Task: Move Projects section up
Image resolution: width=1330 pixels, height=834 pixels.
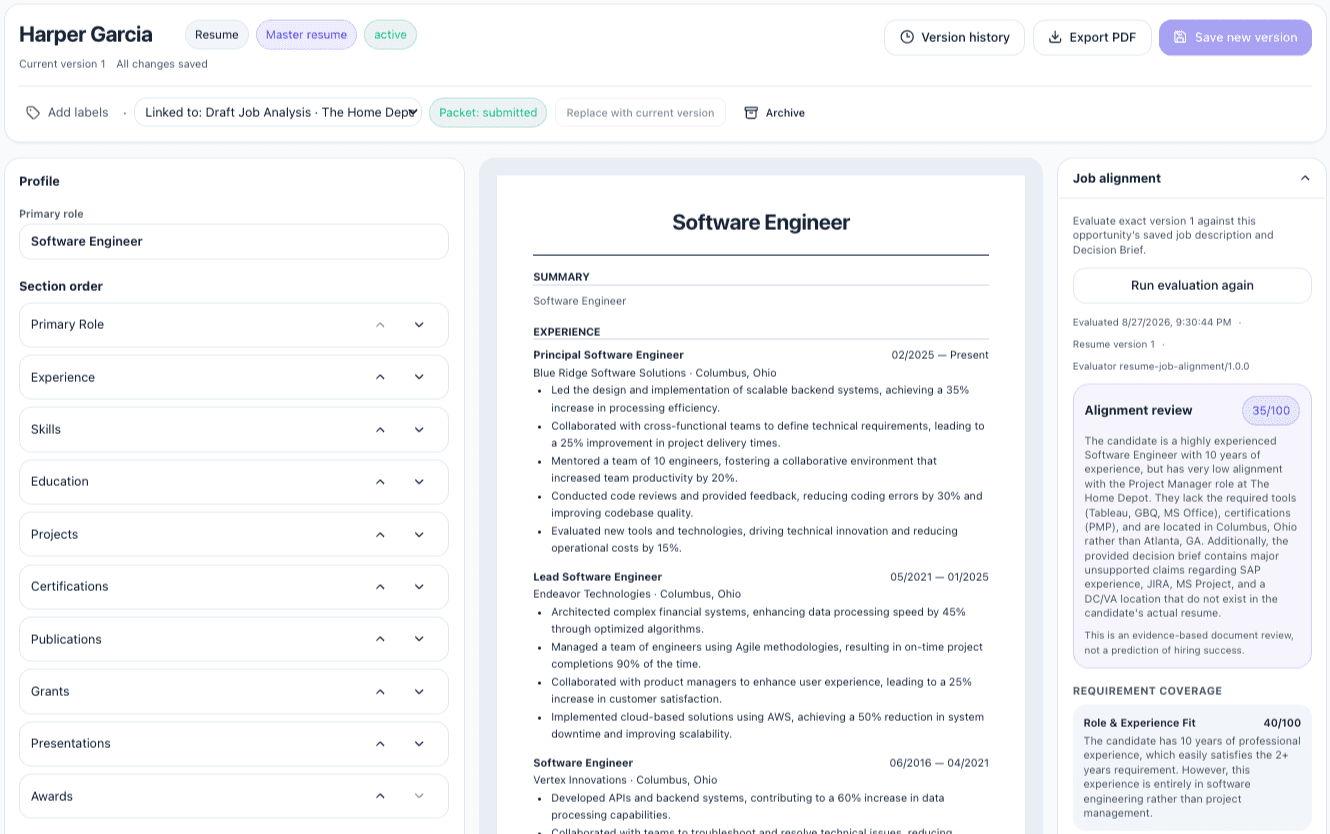Action: click(380, 534)
